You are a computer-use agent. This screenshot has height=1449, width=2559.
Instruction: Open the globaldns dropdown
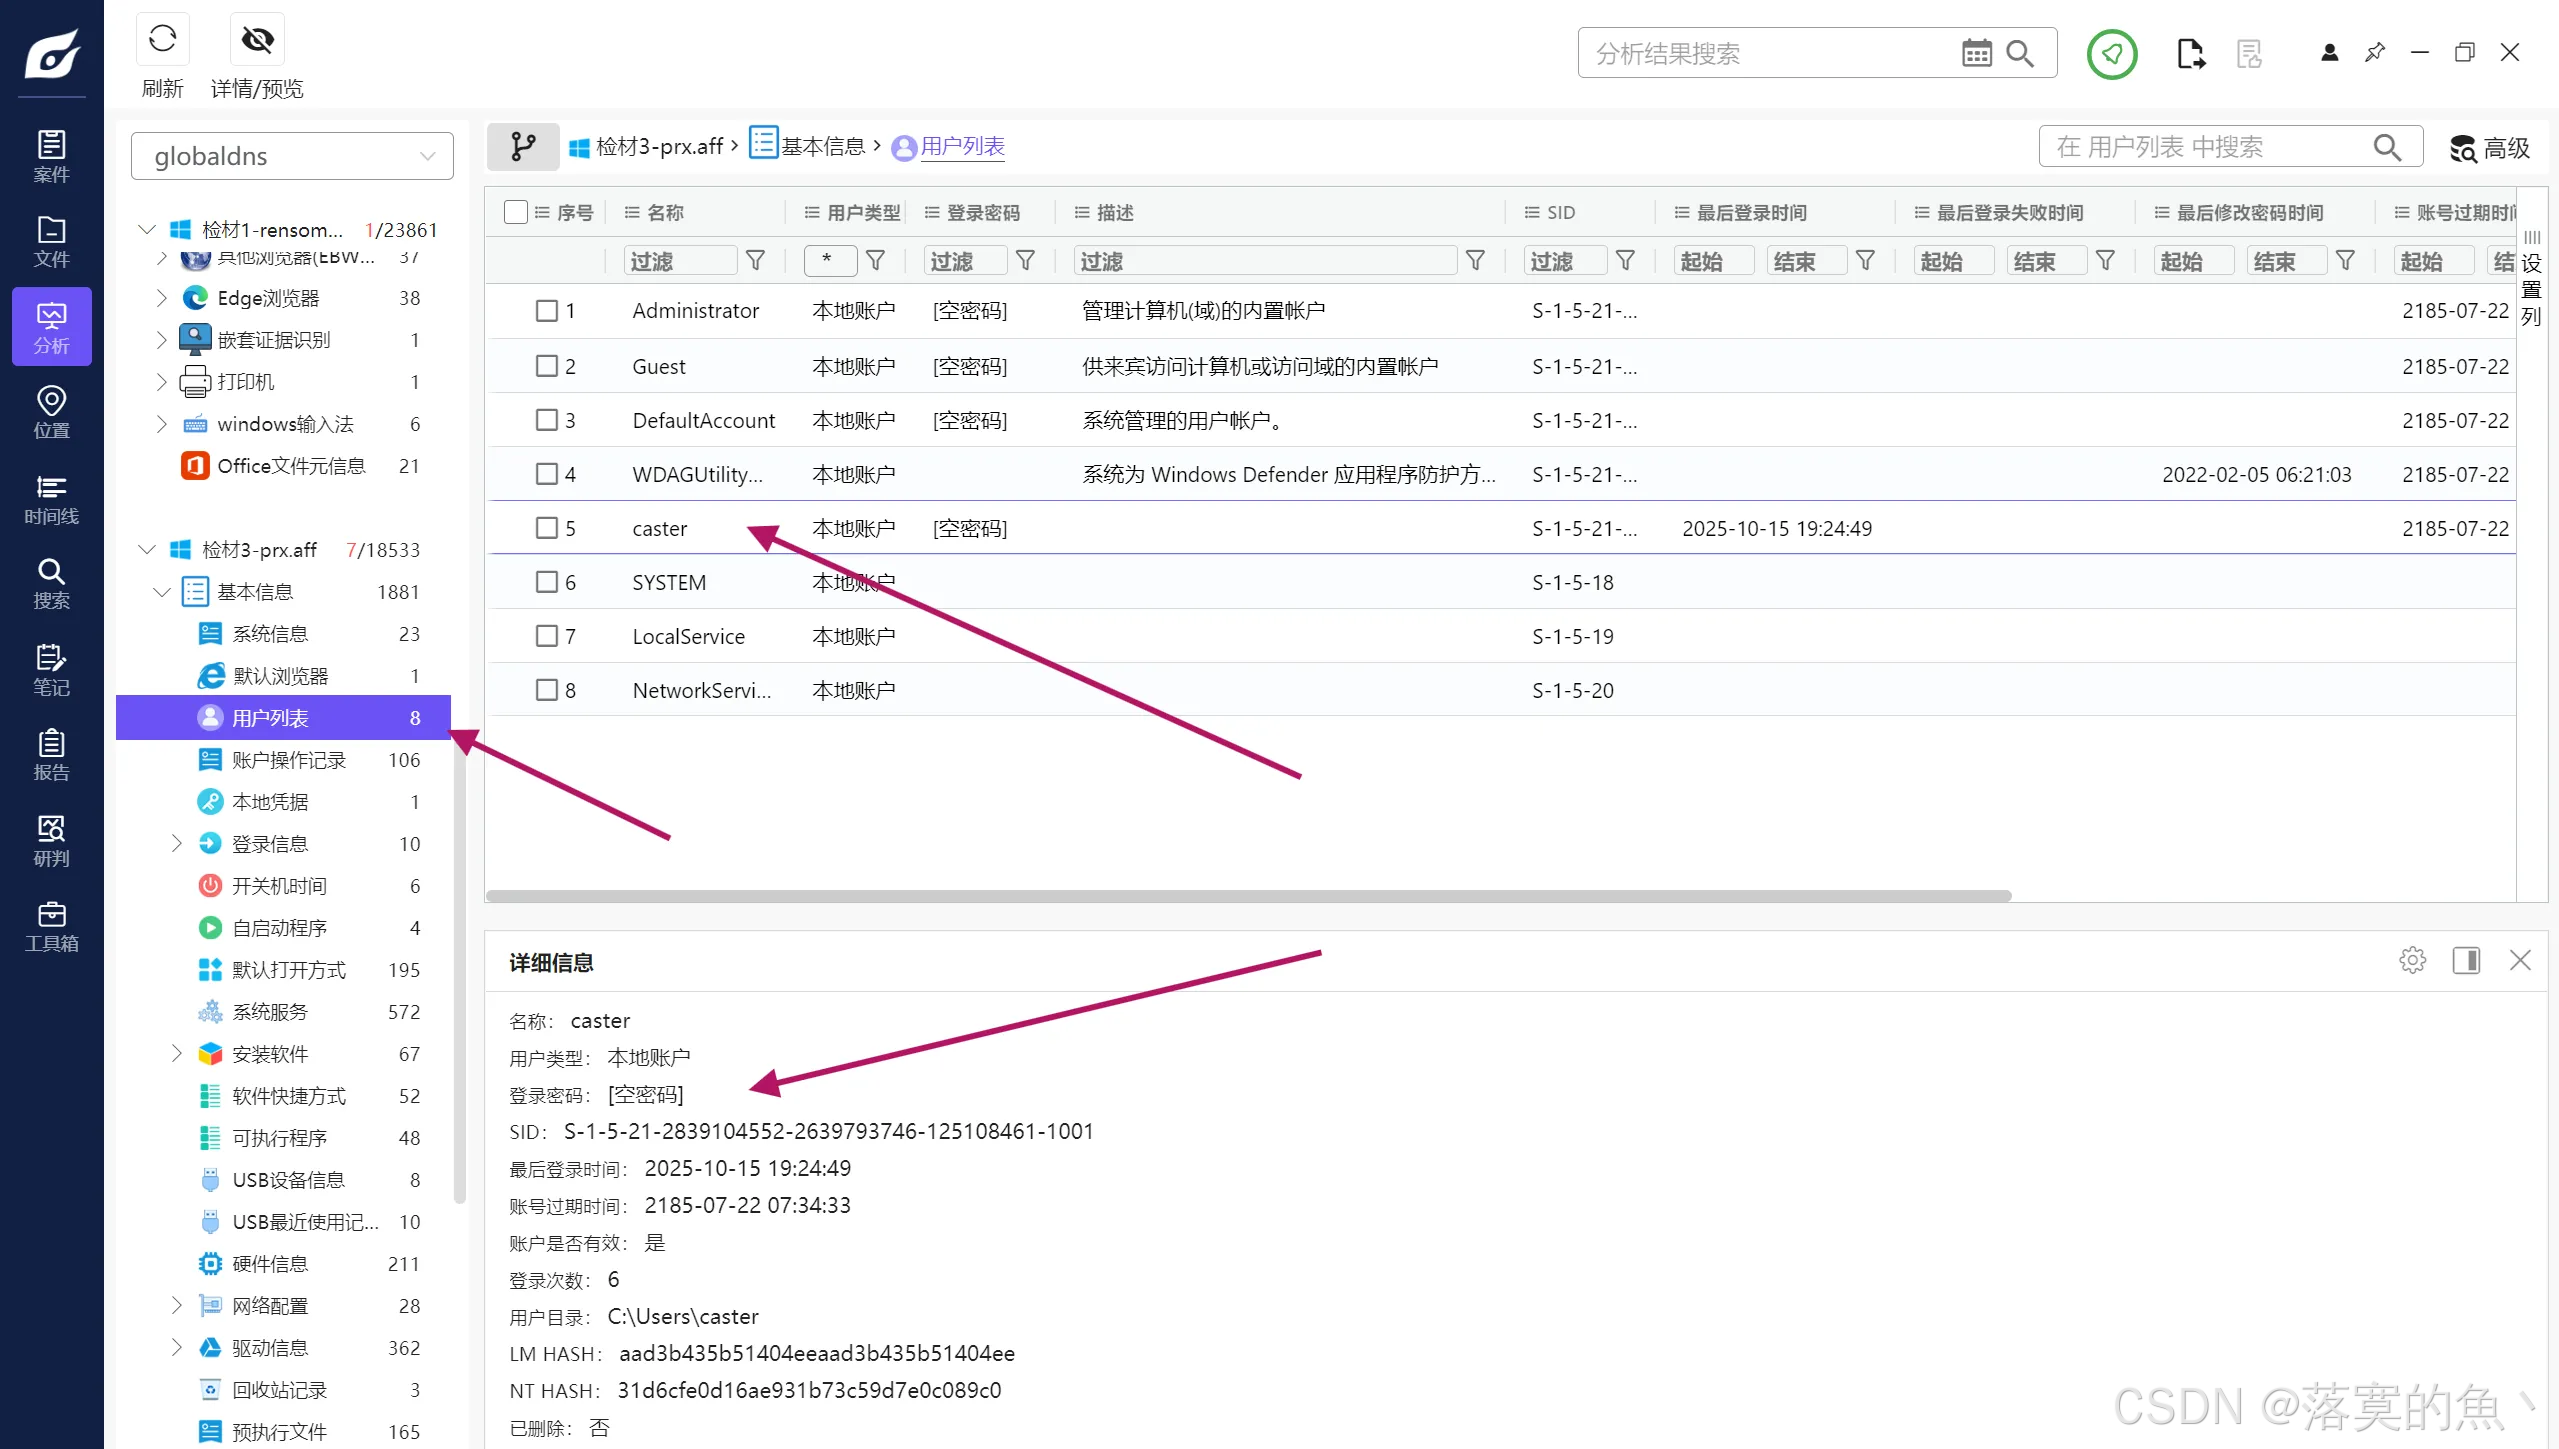pyautogui.click(x=292, y=156)
